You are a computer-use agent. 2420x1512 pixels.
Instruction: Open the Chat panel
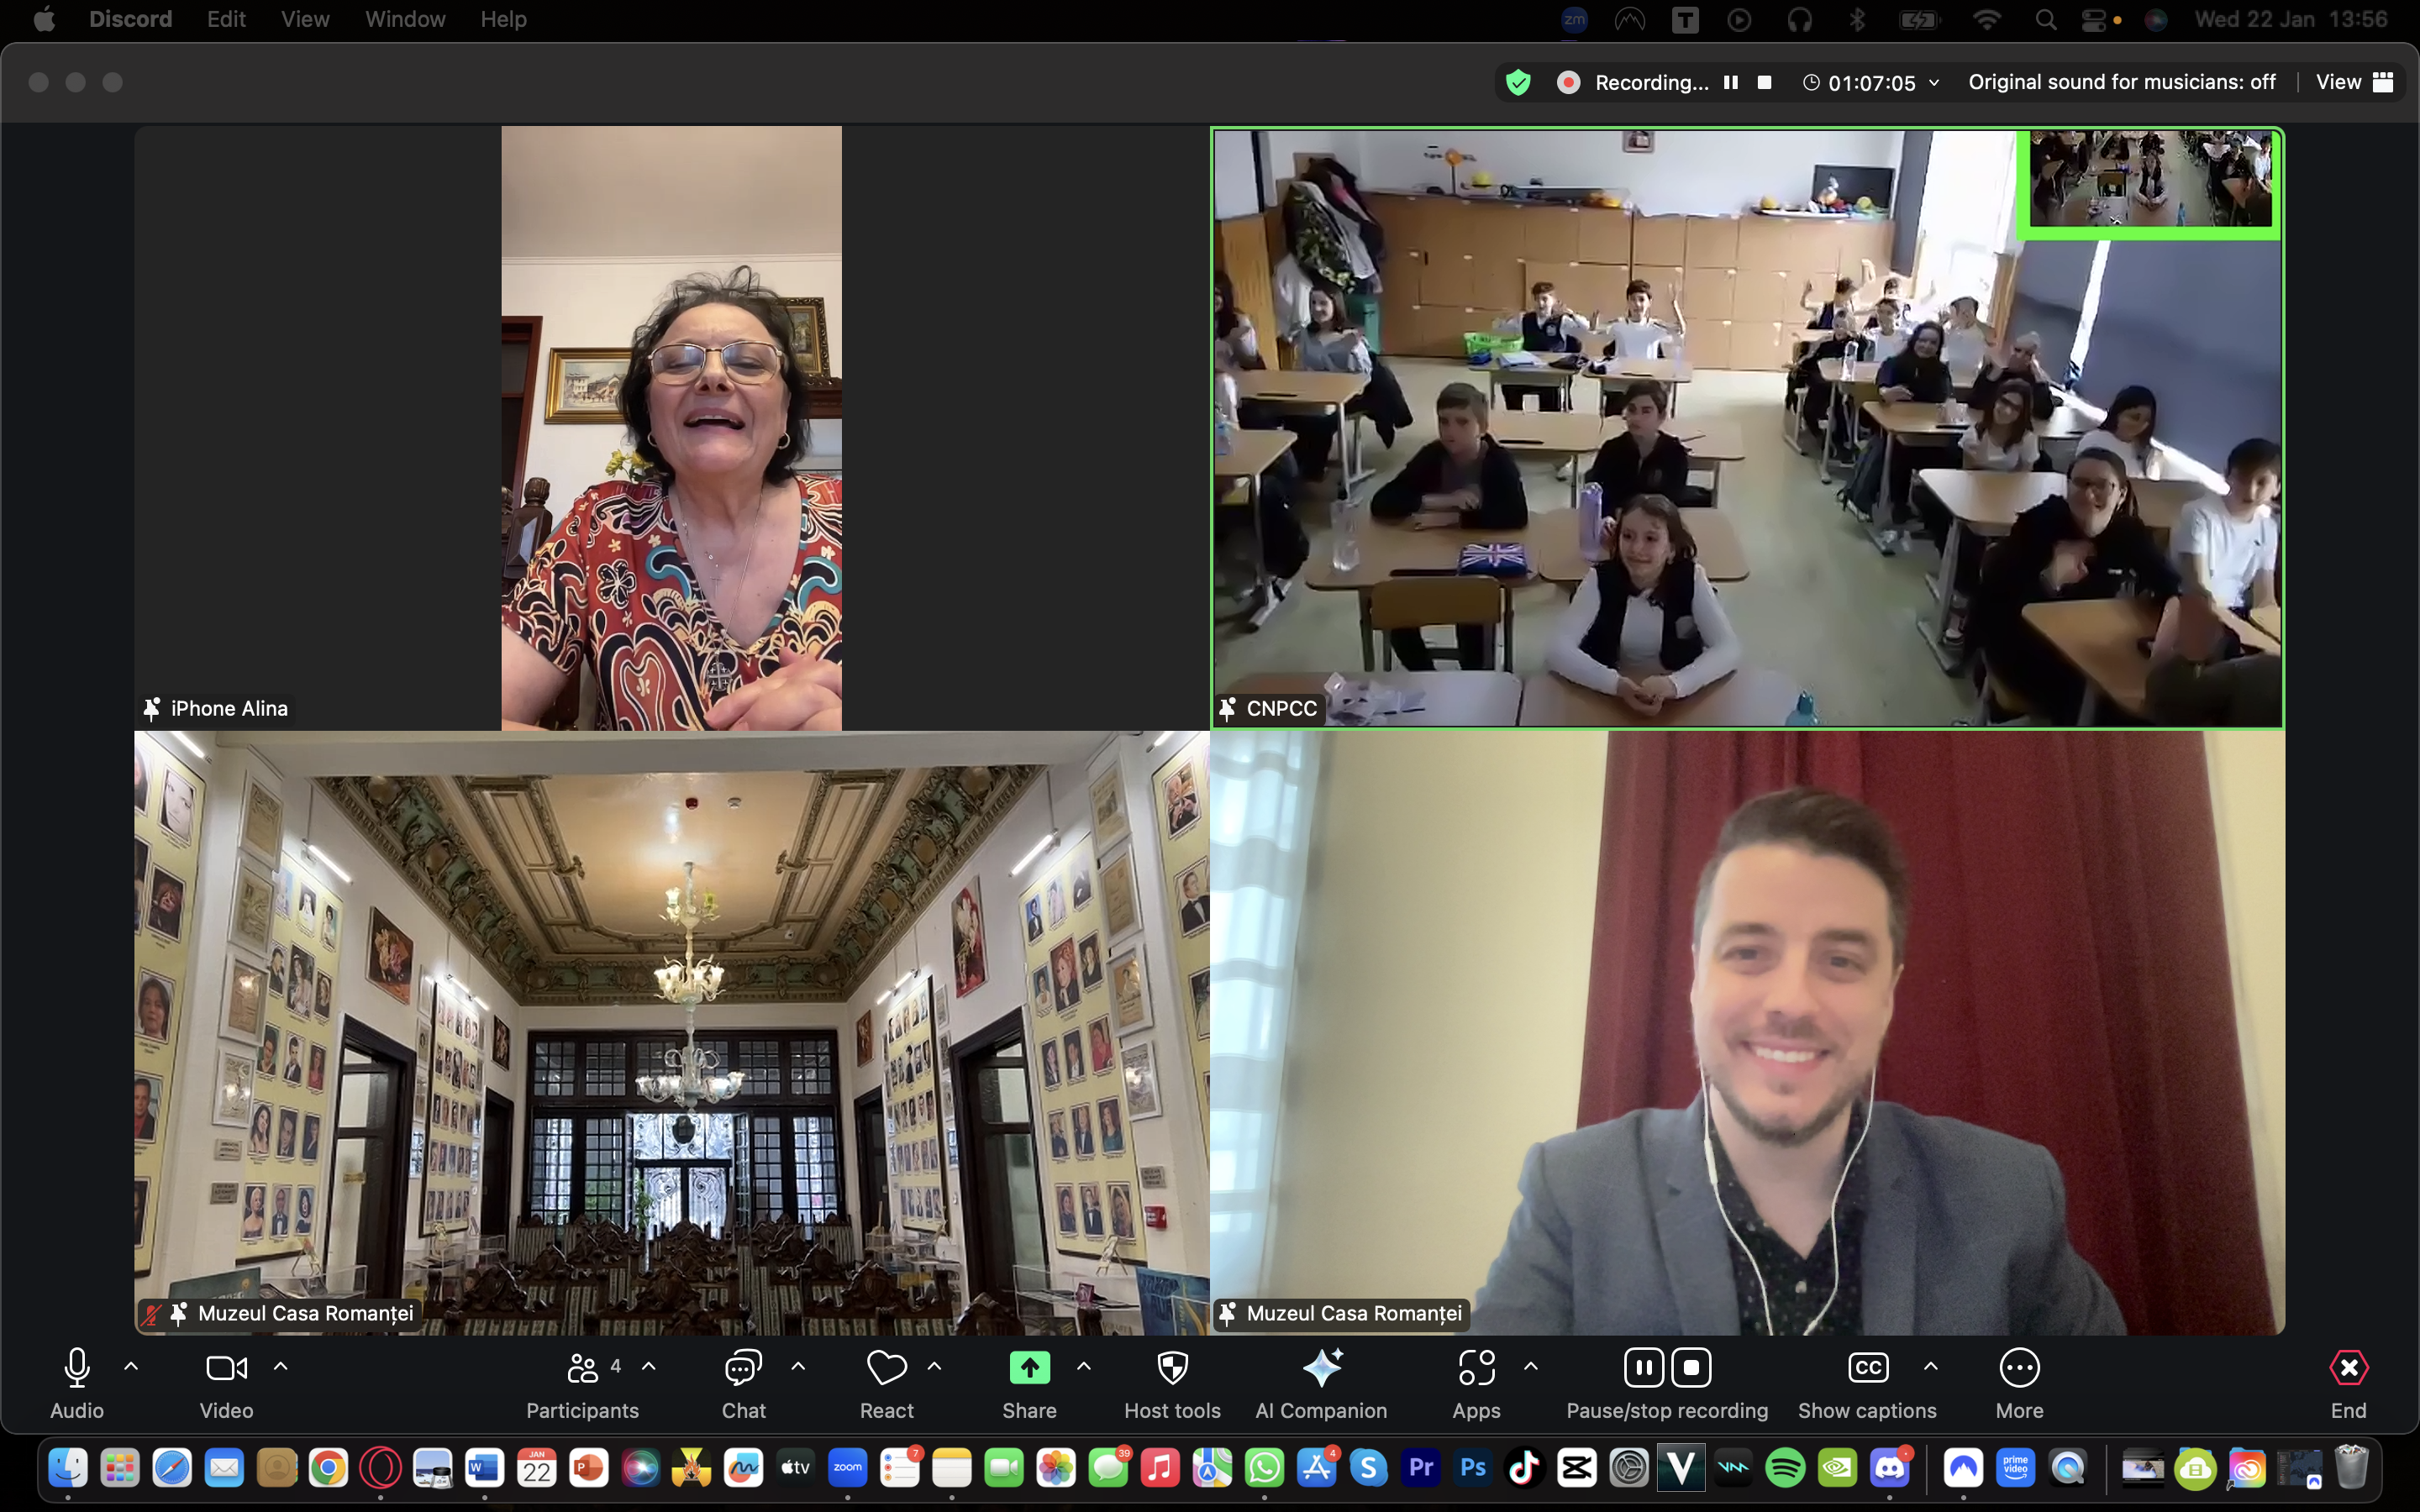pos(743,1368)
